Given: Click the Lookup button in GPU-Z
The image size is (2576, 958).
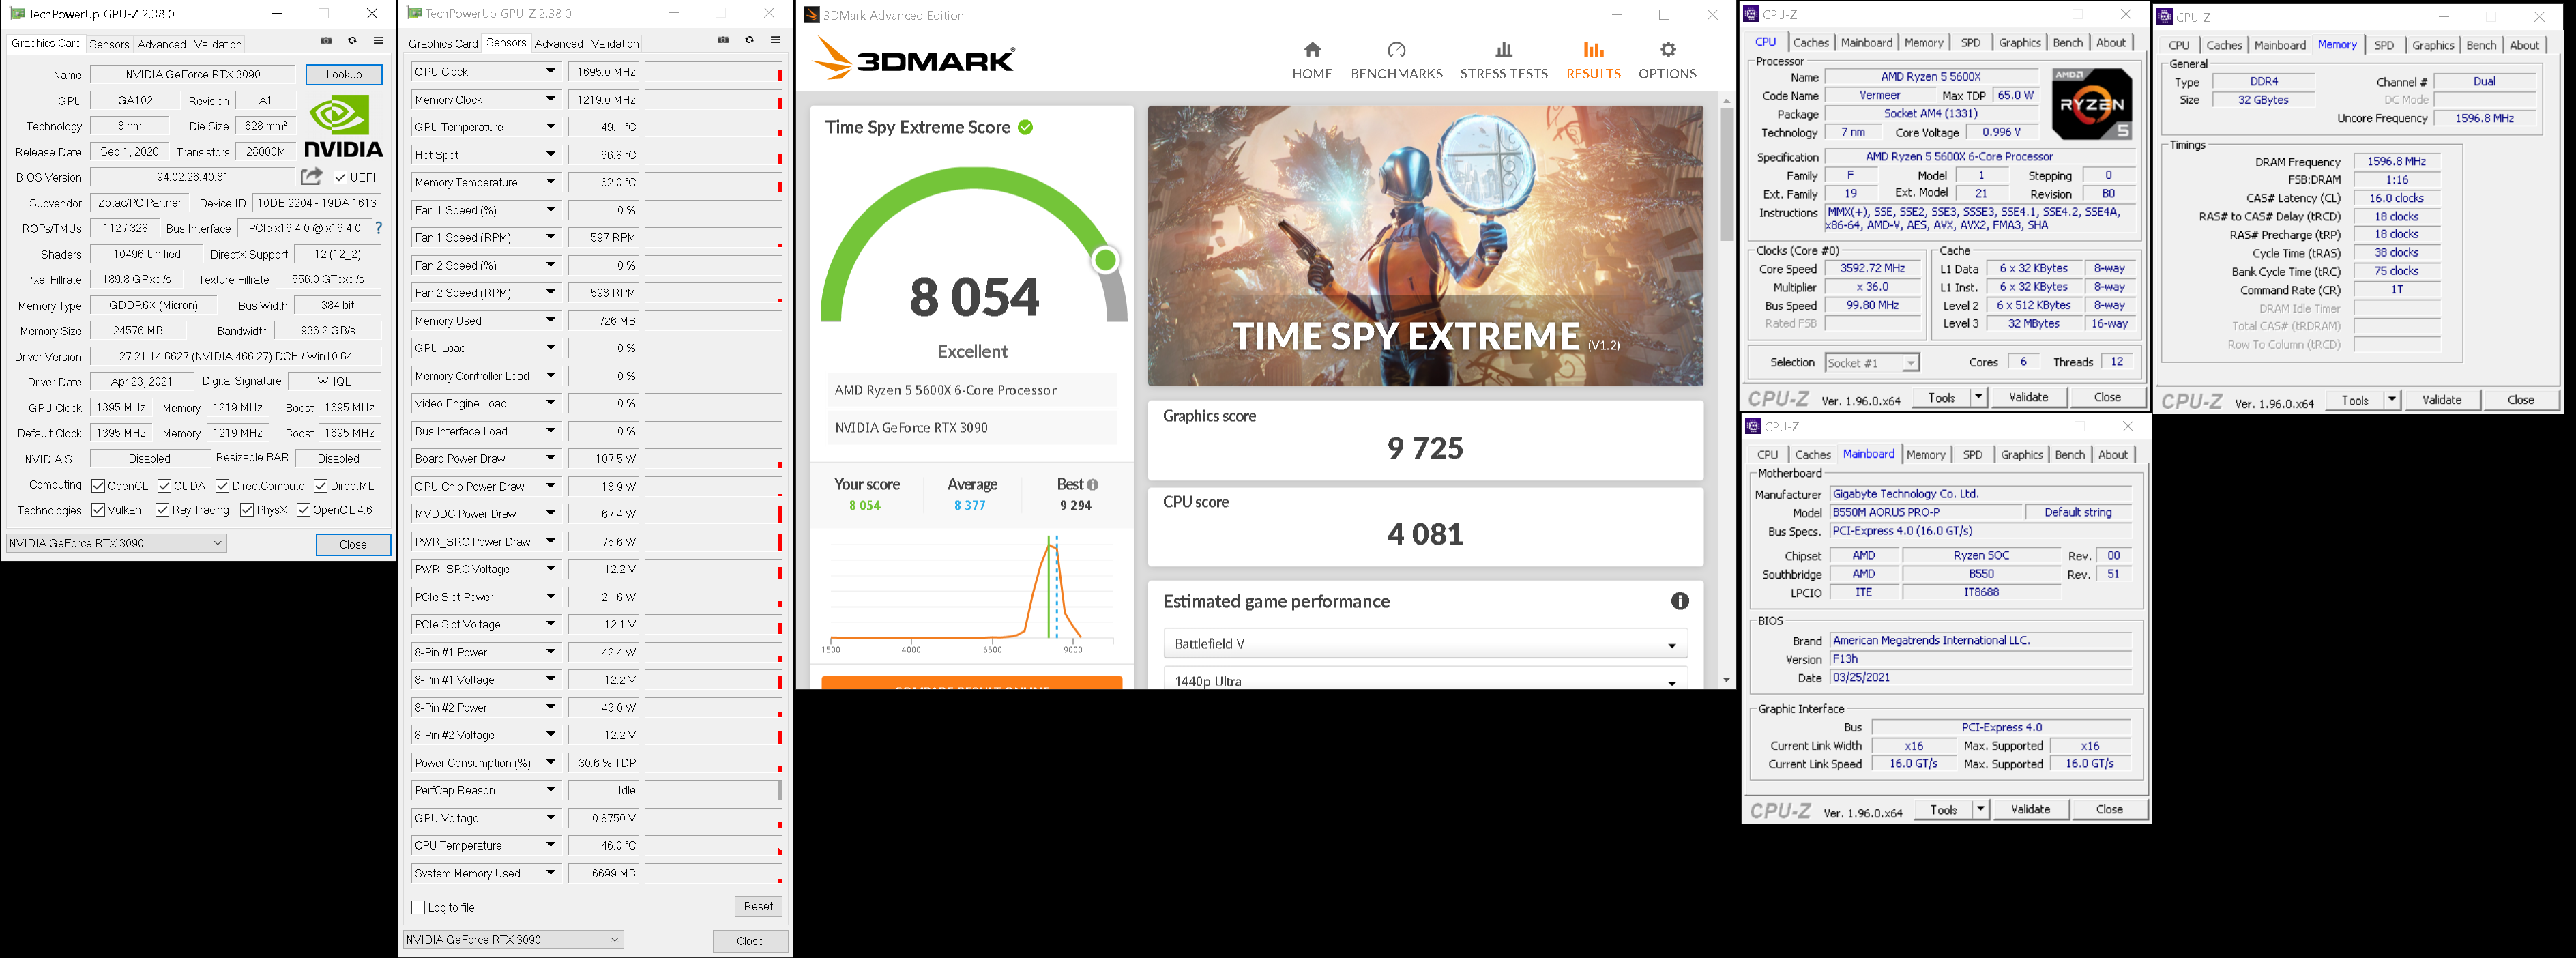Looking at the screenshot, I should coord(344,74).
